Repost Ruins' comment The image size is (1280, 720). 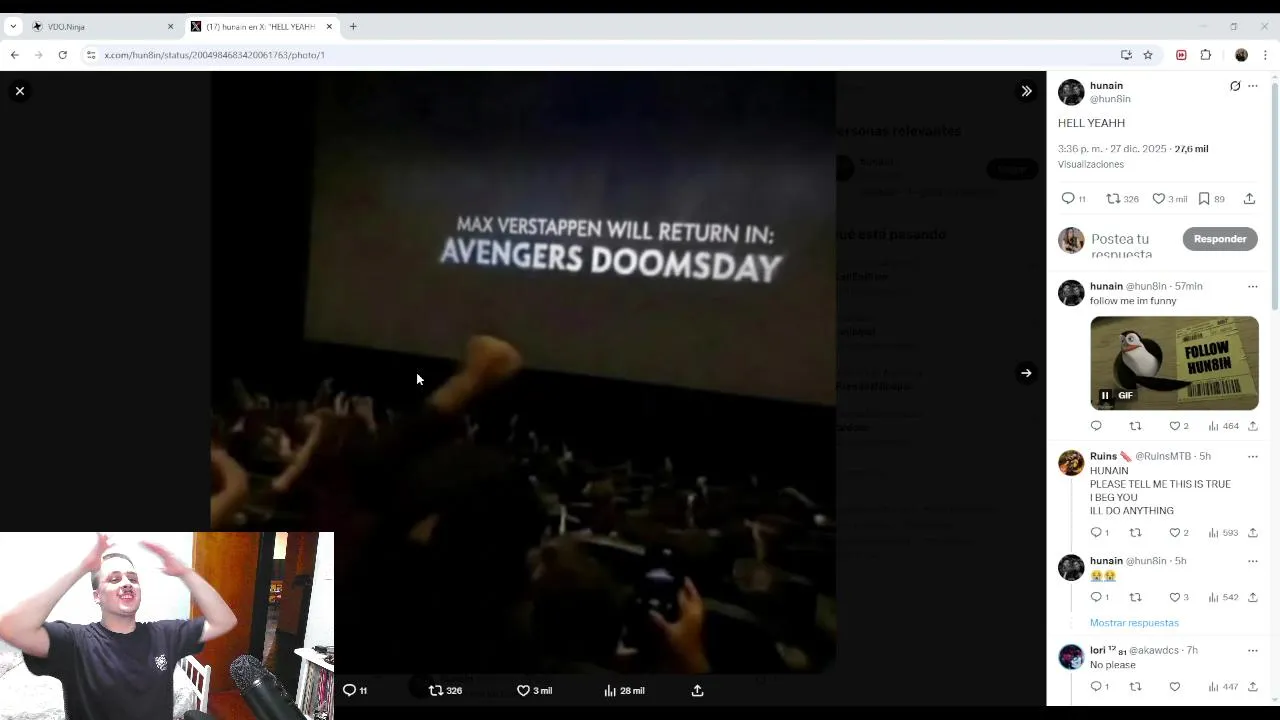(1135, 533)
